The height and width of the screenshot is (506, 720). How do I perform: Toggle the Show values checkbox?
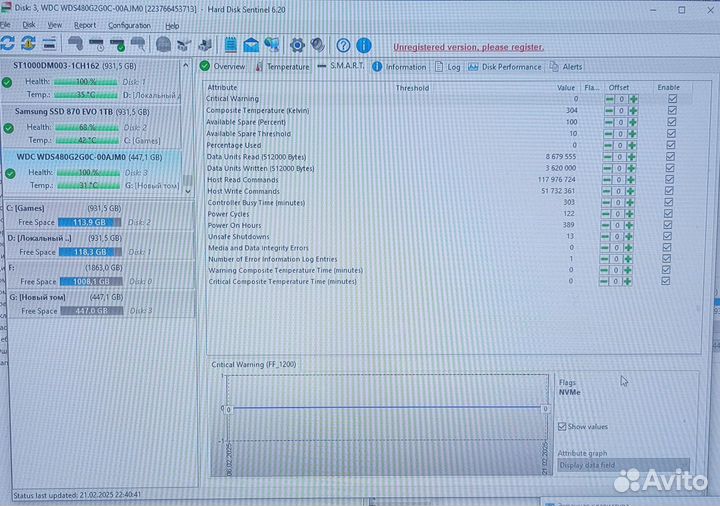tap(562, 427)
